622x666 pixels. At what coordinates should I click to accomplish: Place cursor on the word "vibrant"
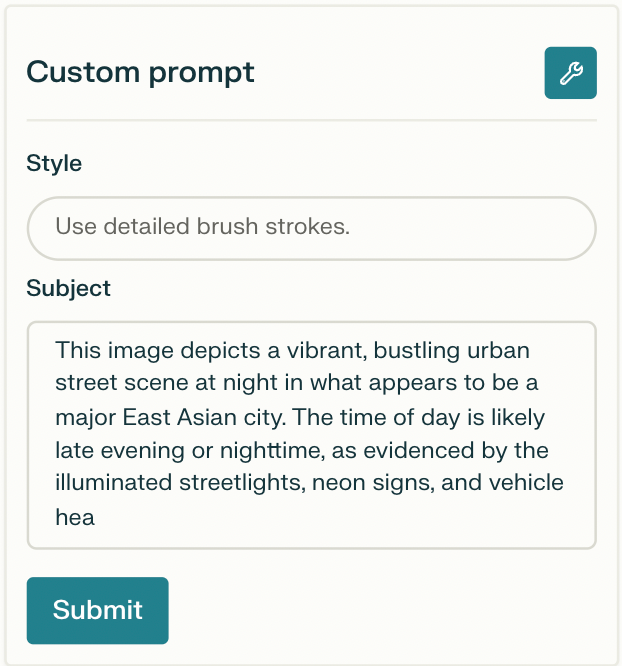coord(326,351)
